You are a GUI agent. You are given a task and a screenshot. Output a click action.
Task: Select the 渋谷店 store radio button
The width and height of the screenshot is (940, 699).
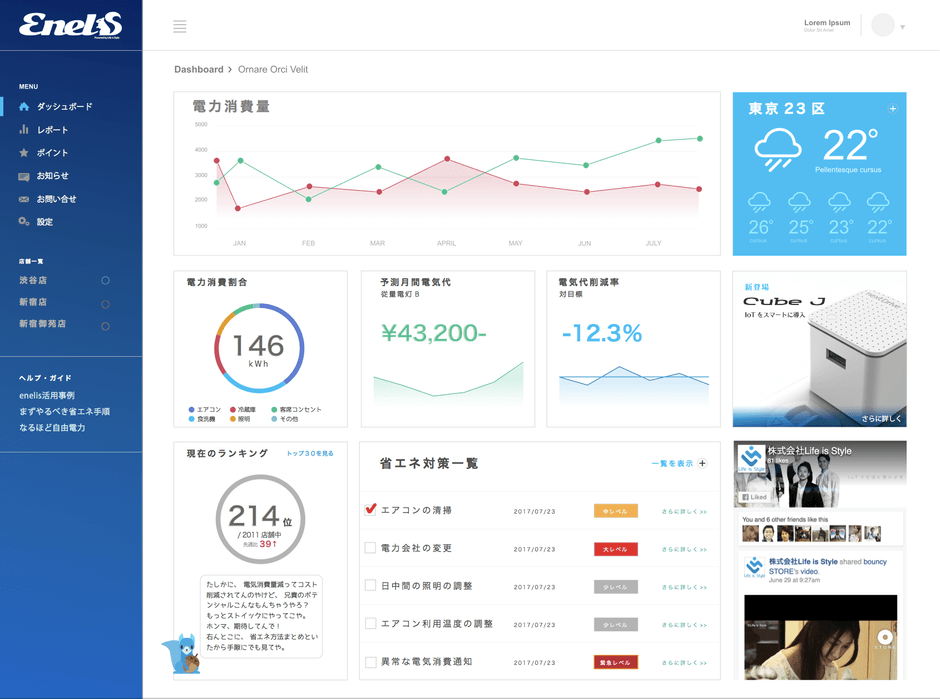[105, 281]
